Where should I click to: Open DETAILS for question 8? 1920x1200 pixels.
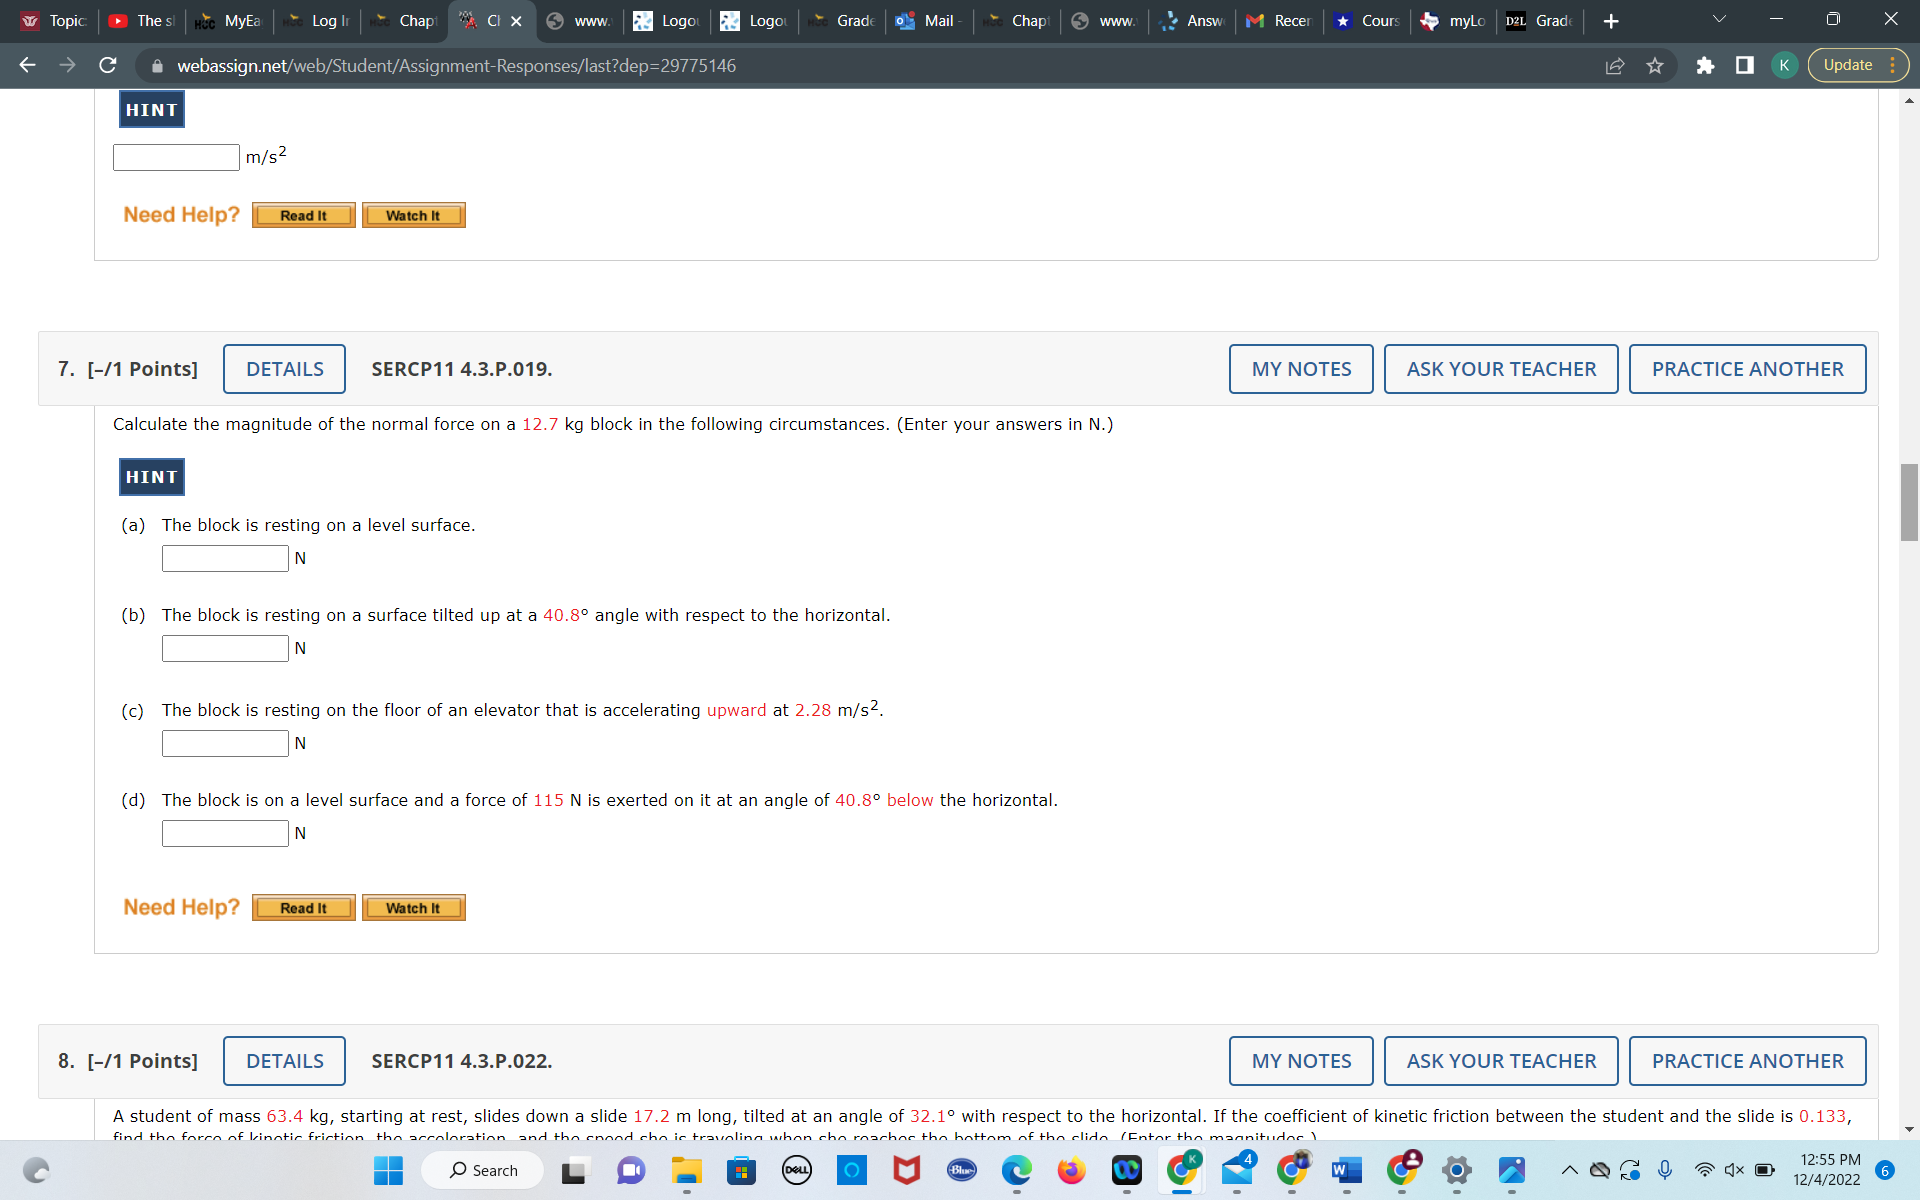coord(284,1061)
